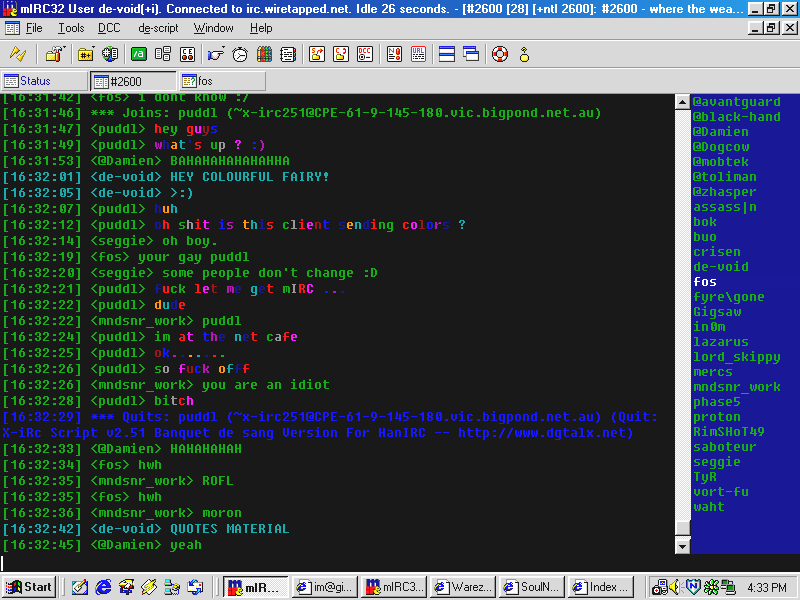The width and height of the screenshot is (800, 600).
Task: Click the Help lifebuoy toolbar icon
Action: (x=499, y=54)
